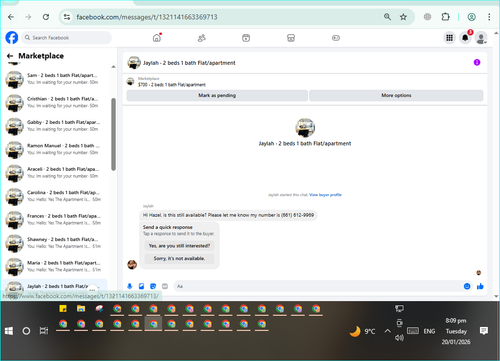Open Facebook notifications bell

[x=465, y=38]
